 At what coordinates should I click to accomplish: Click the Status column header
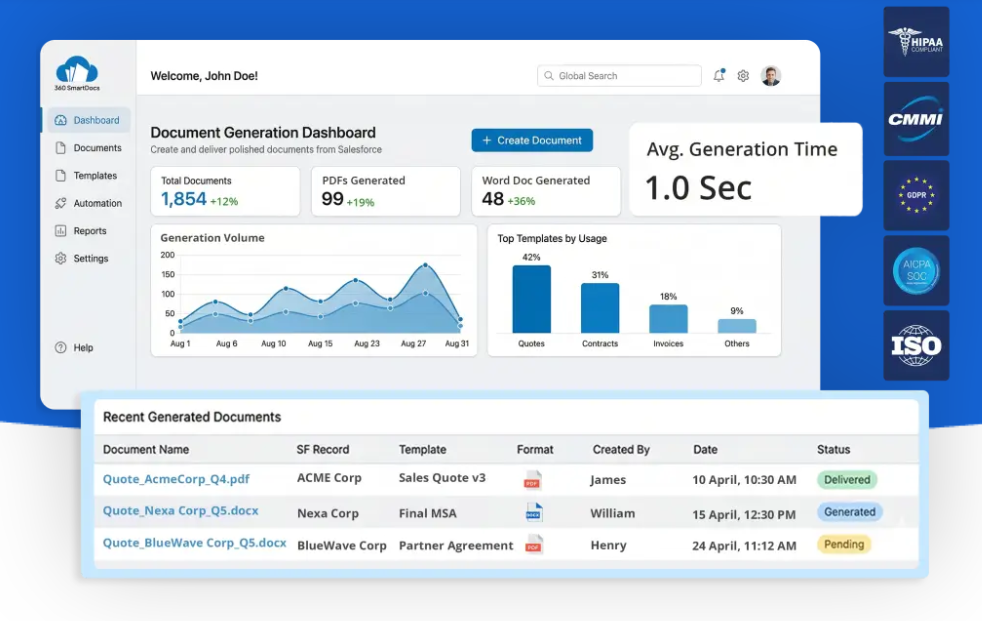click(x=833, y=449)
